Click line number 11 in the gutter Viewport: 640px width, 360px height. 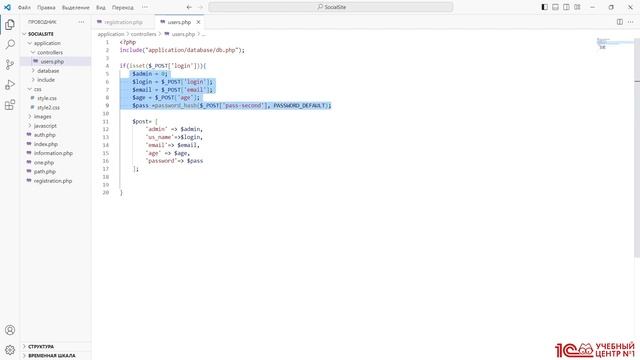pyautogui.click(x=106, y=121)
